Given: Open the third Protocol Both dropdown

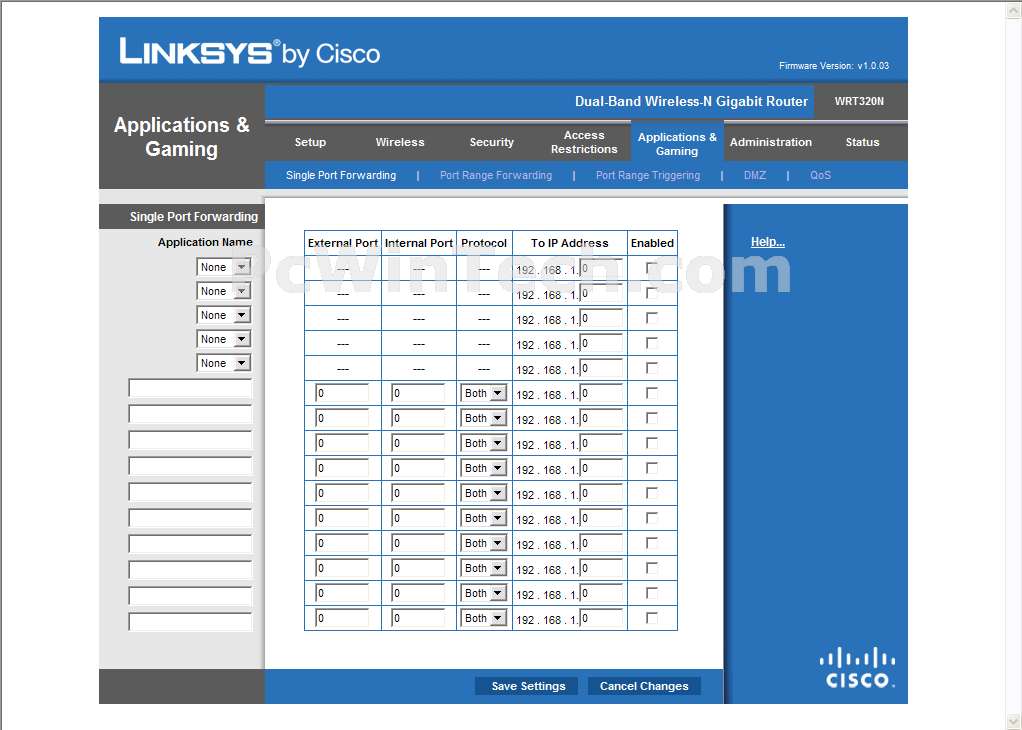Looking at the screenshot, I should click(484, 443).
